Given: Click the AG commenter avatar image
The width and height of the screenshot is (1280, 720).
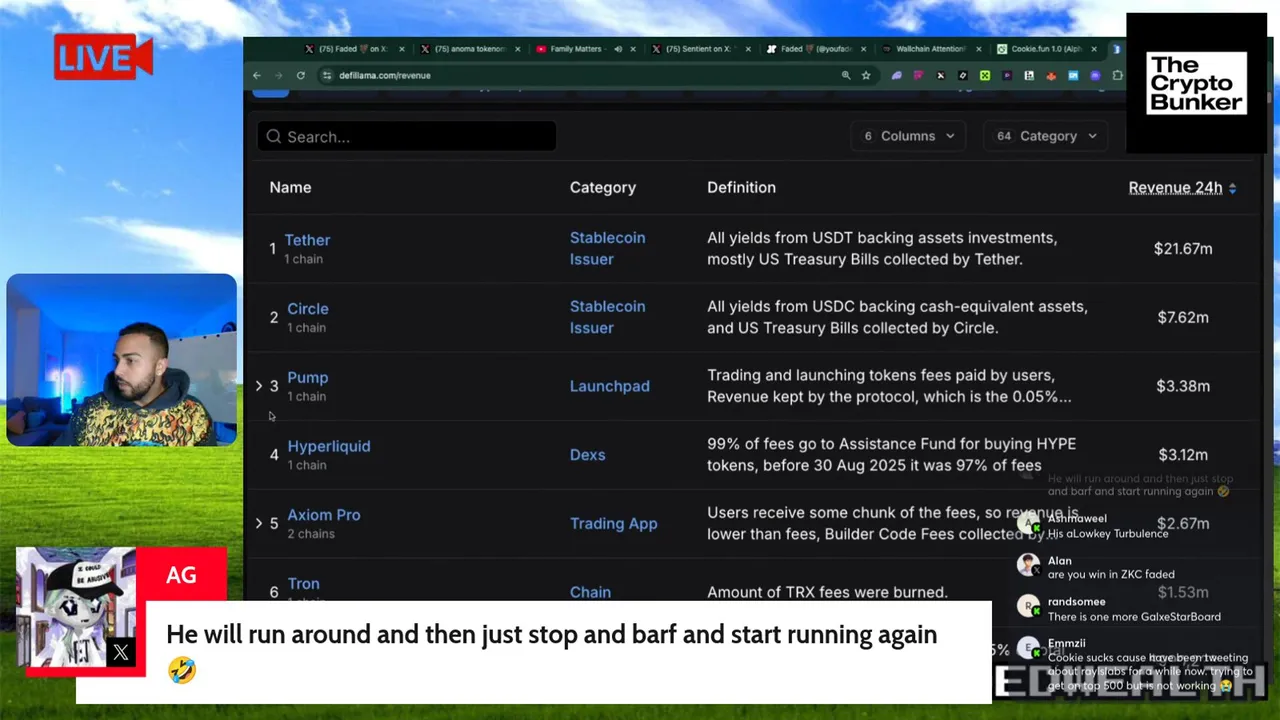Looking at the screenshot, I should [76, 607].
